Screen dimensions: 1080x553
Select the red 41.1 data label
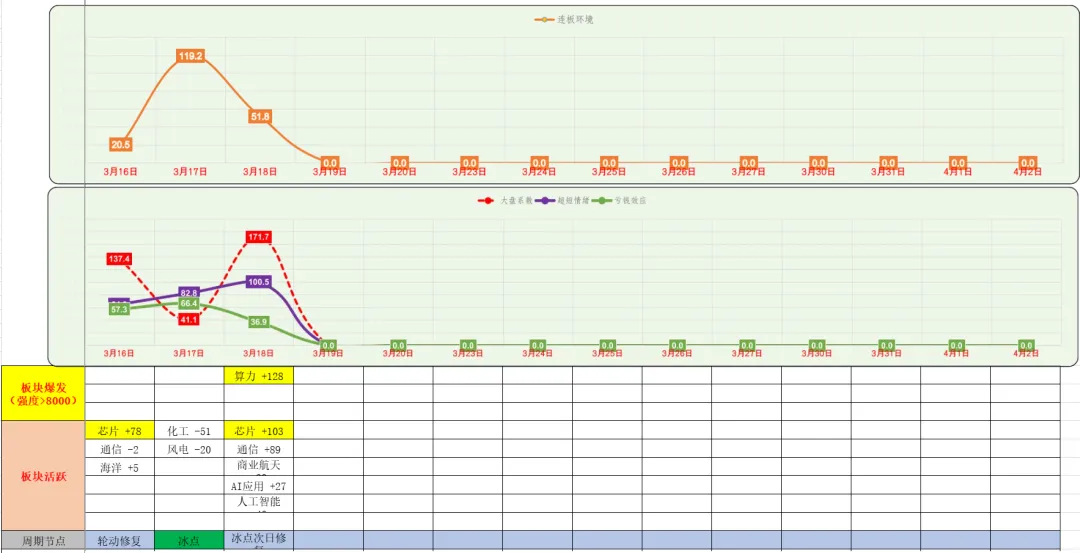[189, 320]
